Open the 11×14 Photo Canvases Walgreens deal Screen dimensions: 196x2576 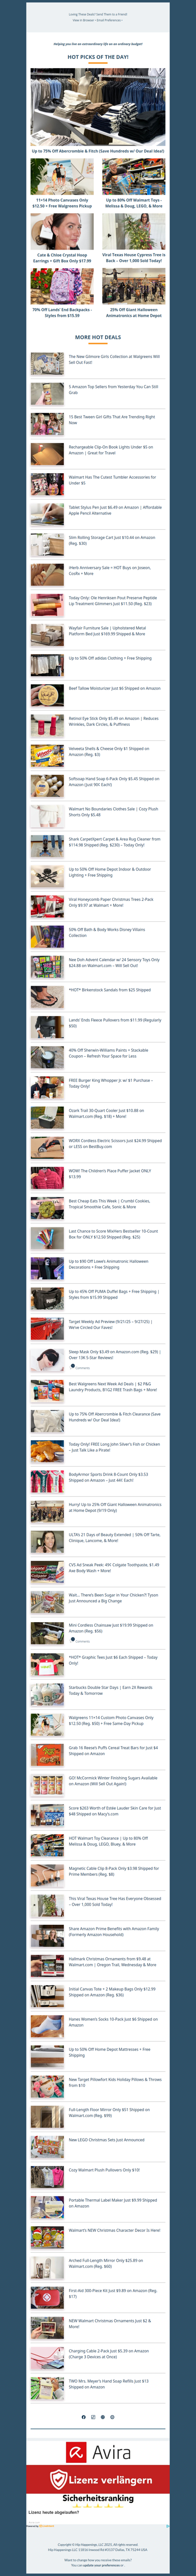[x=62, y=179]
